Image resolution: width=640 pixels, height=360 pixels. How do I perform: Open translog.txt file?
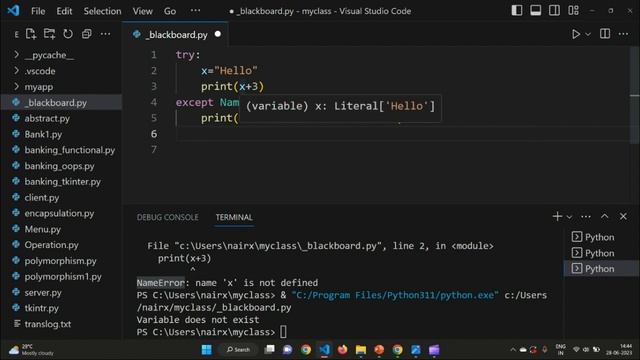[x=61, y=324]
